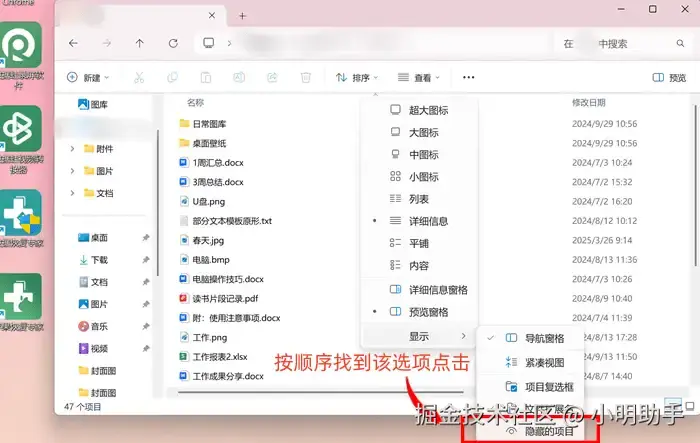
Task: Select 超大图标 view option
Action: coord(419,110)
